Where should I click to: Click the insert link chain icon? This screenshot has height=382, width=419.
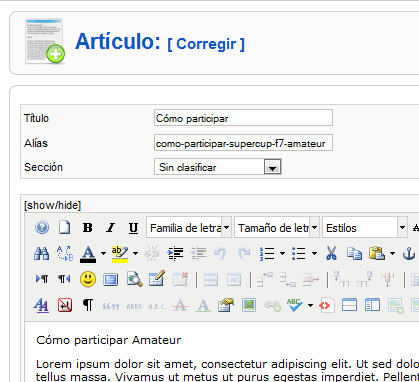click(272, 305)
